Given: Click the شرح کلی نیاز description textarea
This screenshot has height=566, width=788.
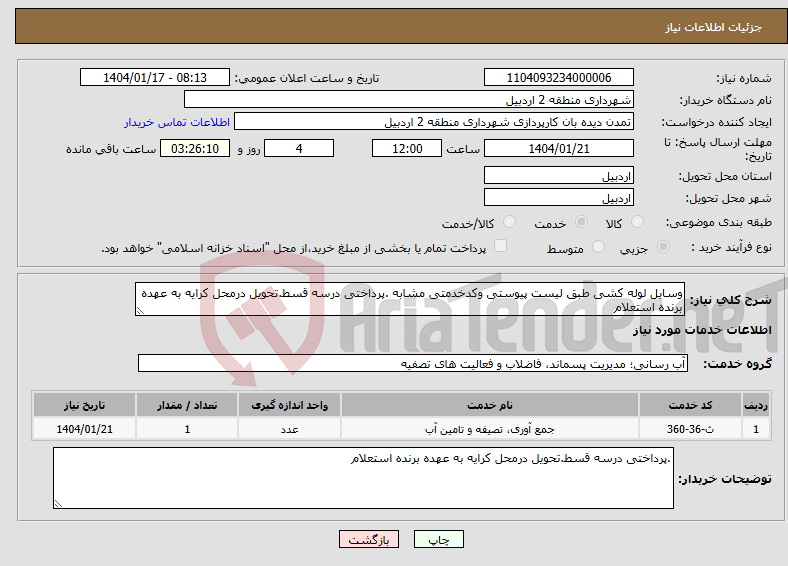Looking at the screenshot, I should 410,299.
